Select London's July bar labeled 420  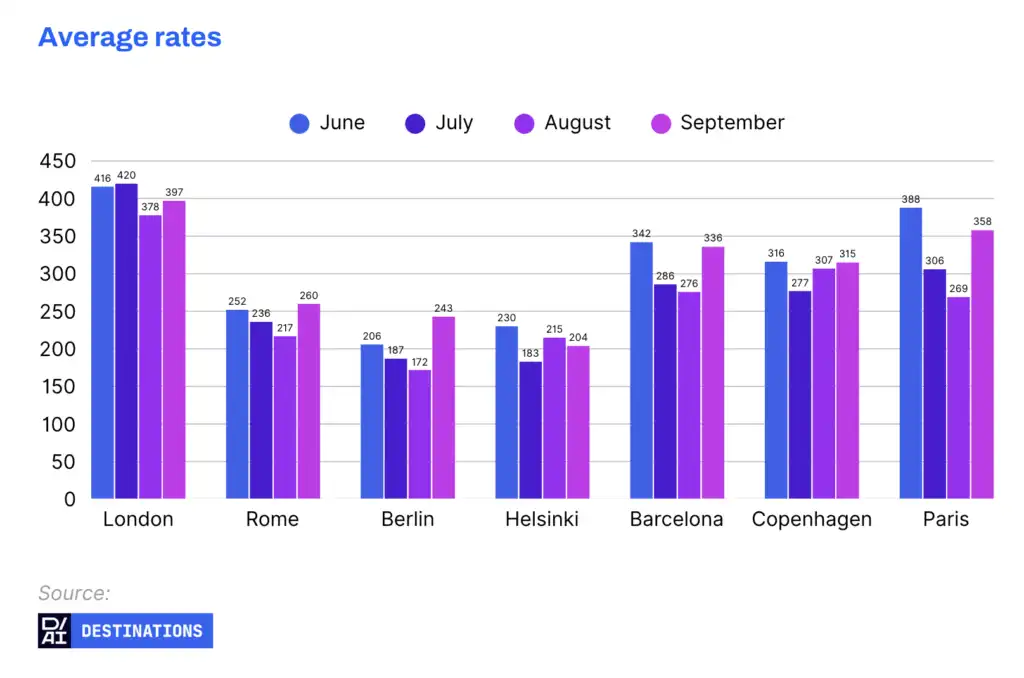point(126,341)
